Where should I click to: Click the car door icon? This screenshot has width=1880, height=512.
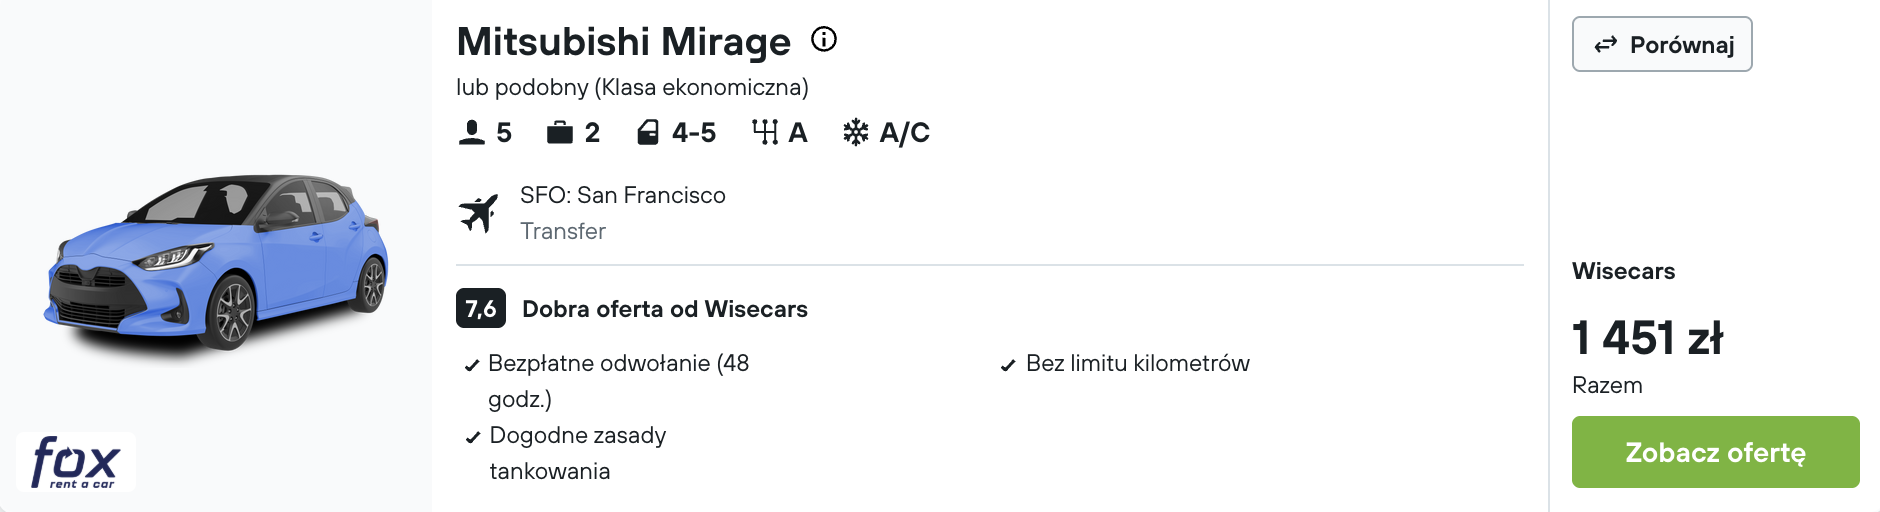648,132
